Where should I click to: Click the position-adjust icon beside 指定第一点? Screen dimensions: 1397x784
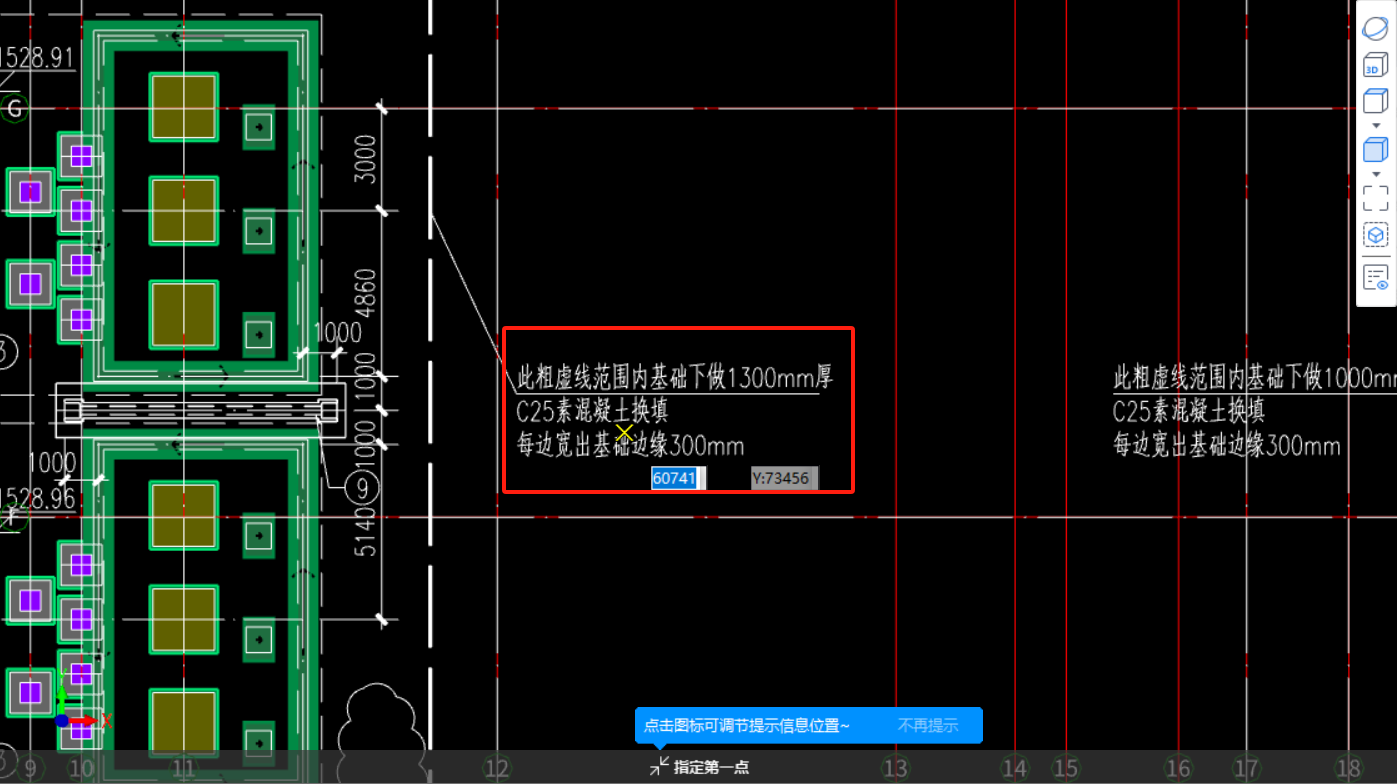click(659, 767)
